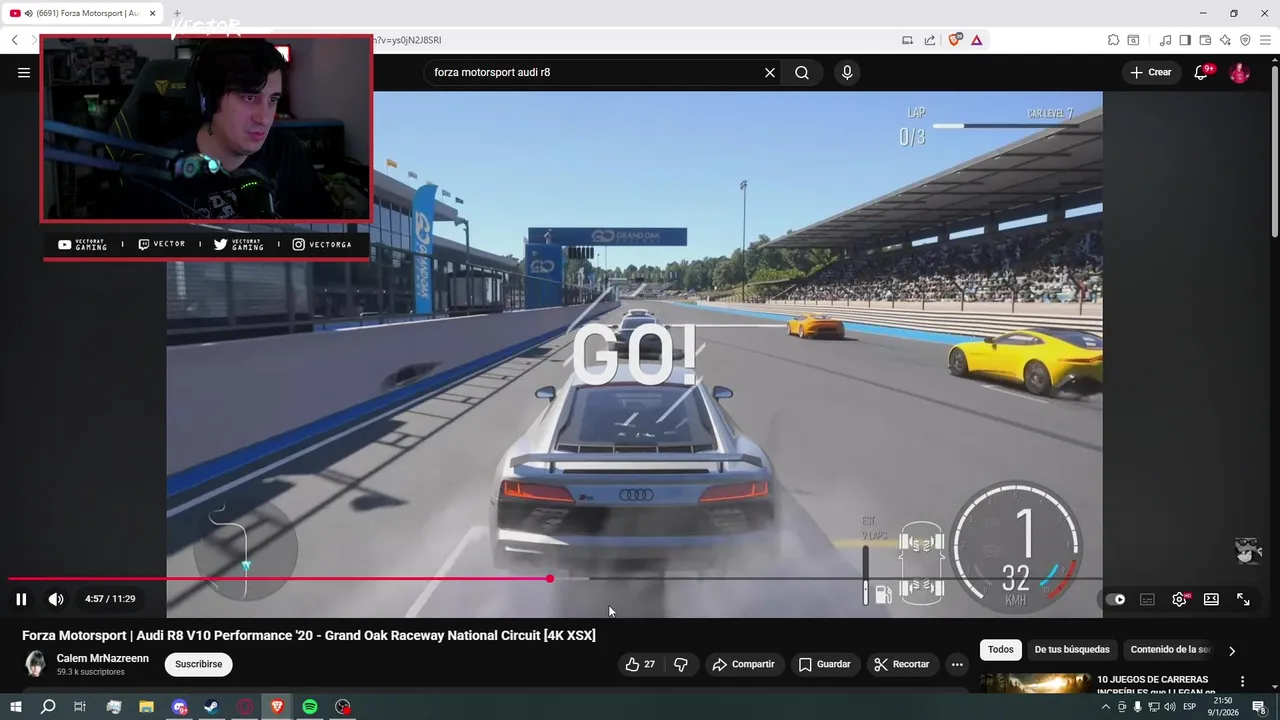Select Contenido de la serie chip
This screenshot has width=1280, height=720.
pos(1170,650)
